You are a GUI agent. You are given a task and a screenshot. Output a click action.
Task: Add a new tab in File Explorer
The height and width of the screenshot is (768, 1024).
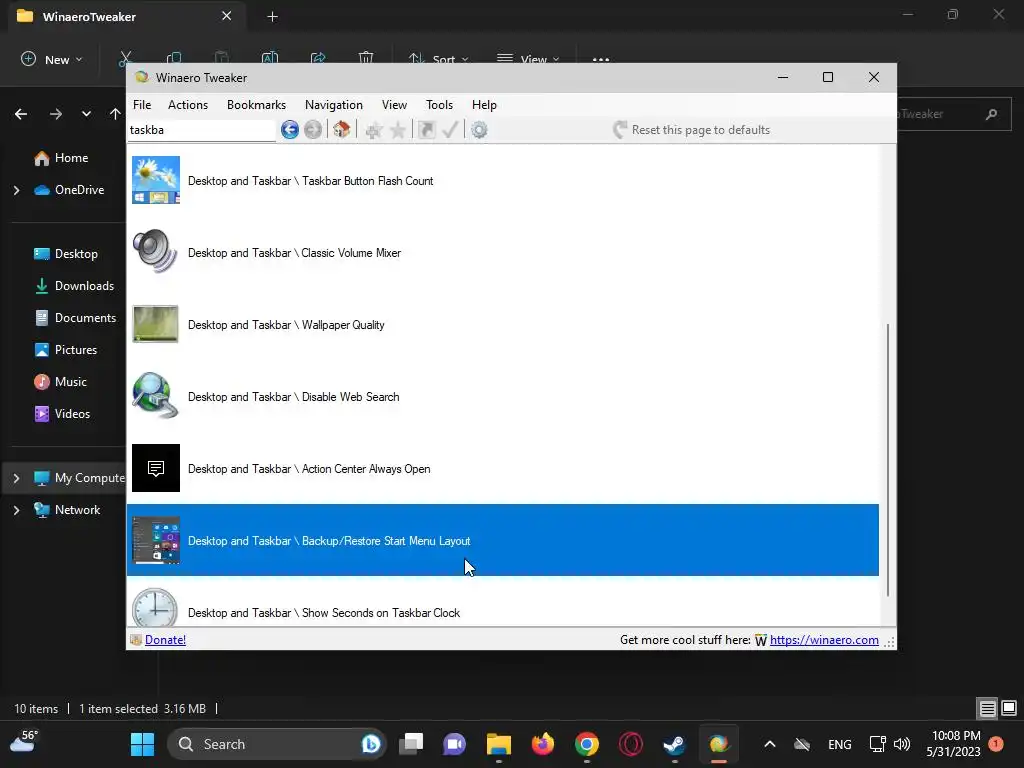(273, 17)
